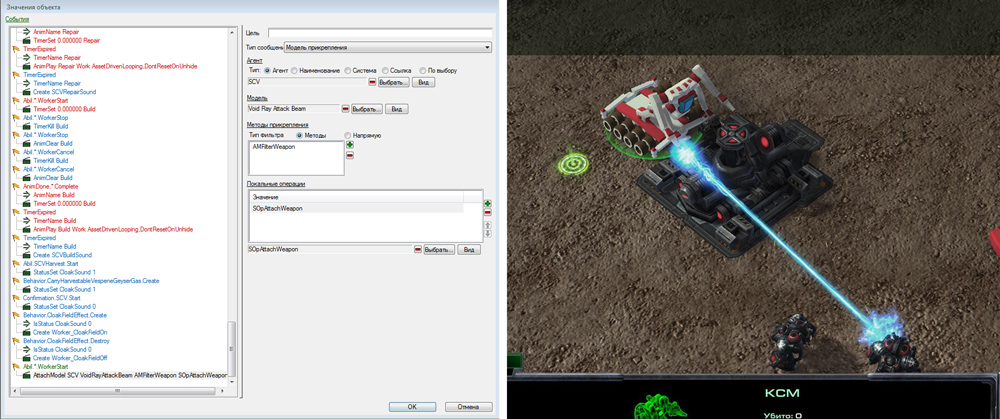Click the flag icon beside Abil.SCVHarvest.Start

[17, 263]
